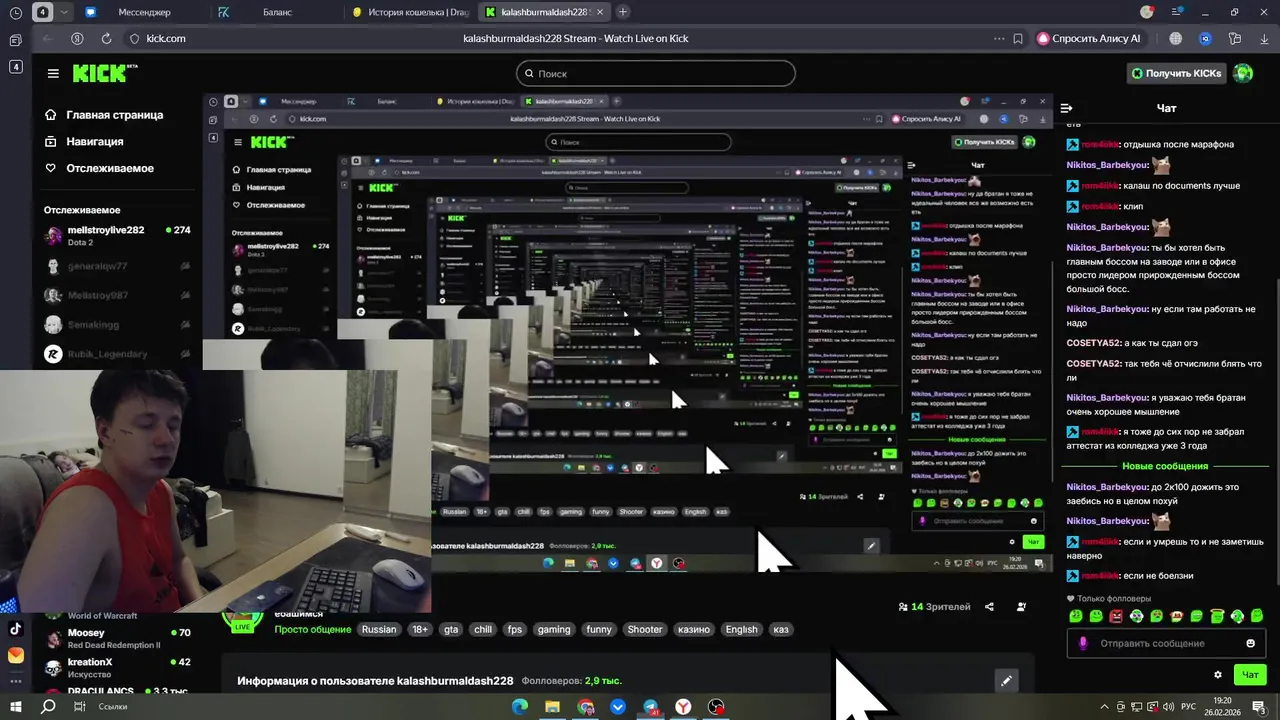The image size is (1280, 720).
Task: Open browser history clock icon
Action: pos(15,12)
